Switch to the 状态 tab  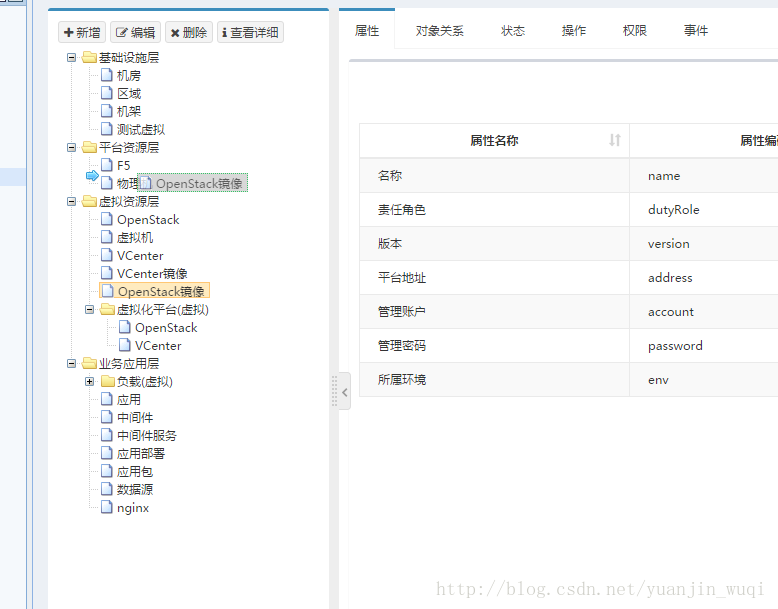(513, 31)
